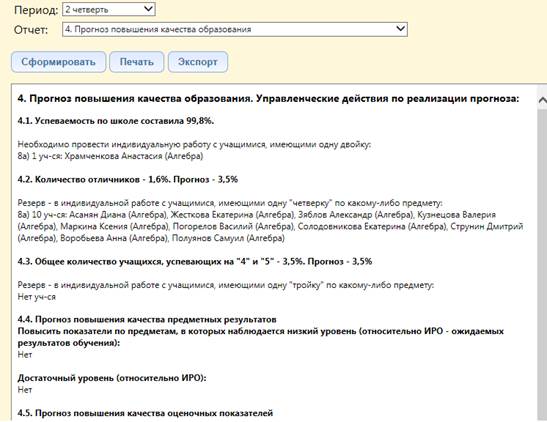Open the Период dropdown showing 2 четверть
This screenshot has height=422, width=547.
coord(108,9)
